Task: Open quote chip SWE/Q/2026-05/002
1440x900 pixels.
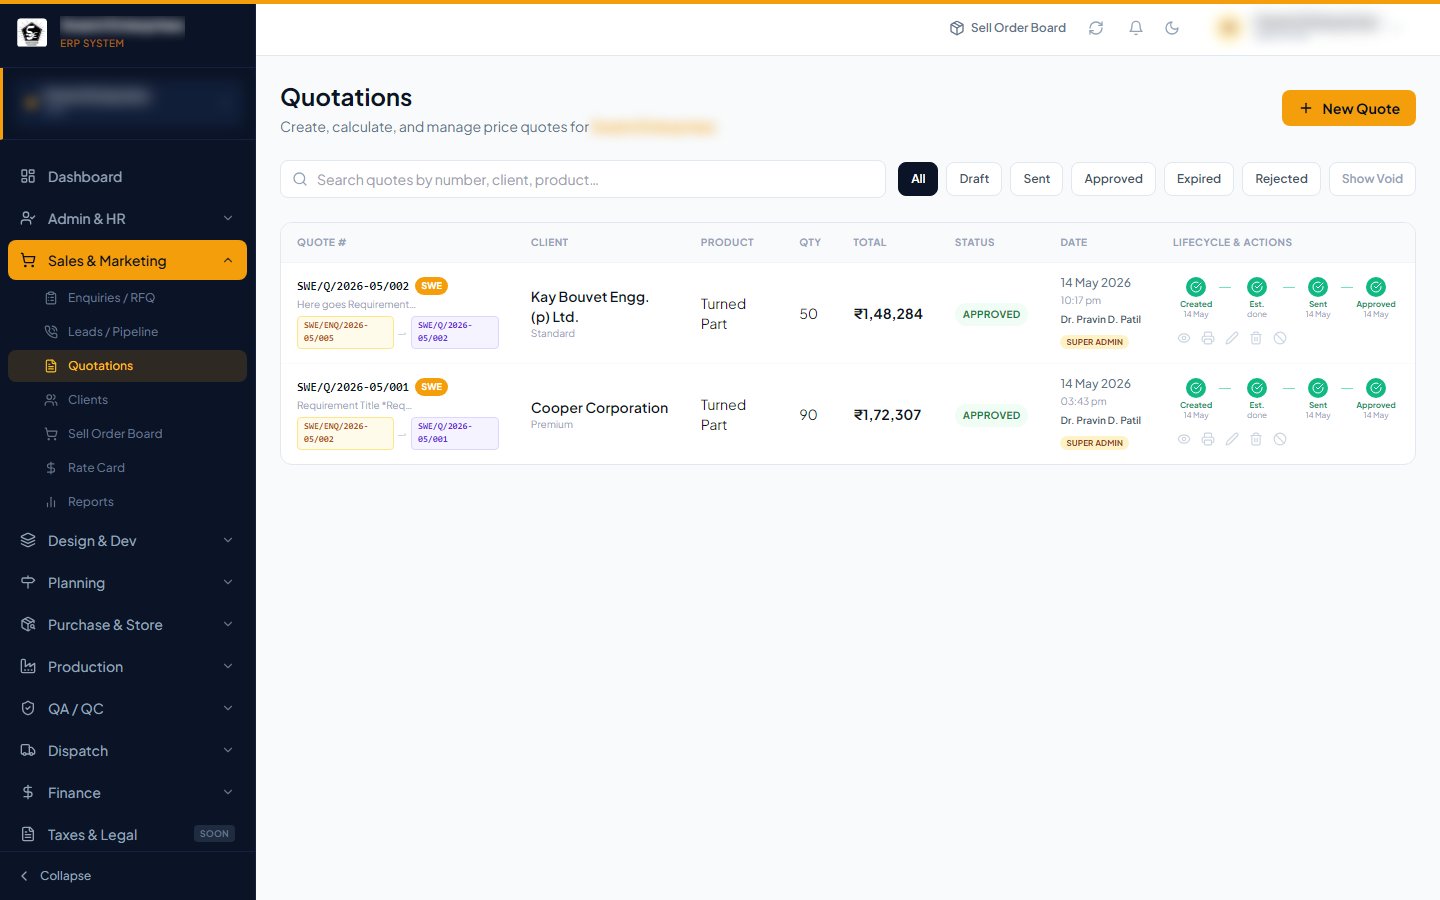Action: pyautogui.click(x=454, y=332)
